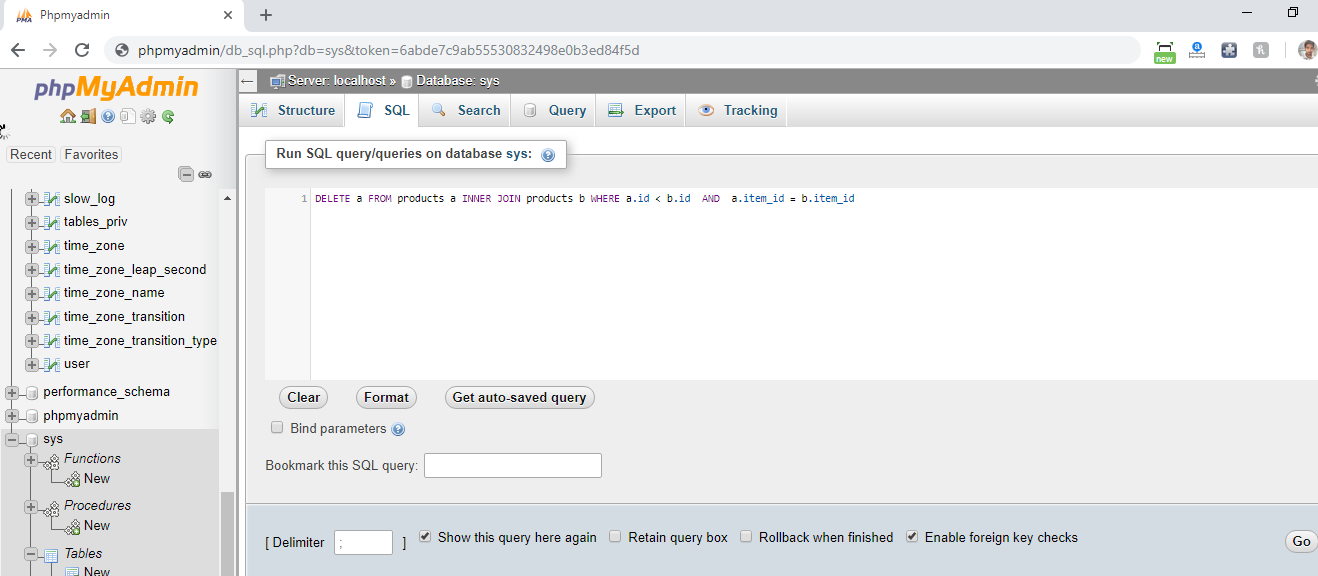Open the puzzle piece extension icon
Screen dimensions: 1318x576
(1229, 49)
